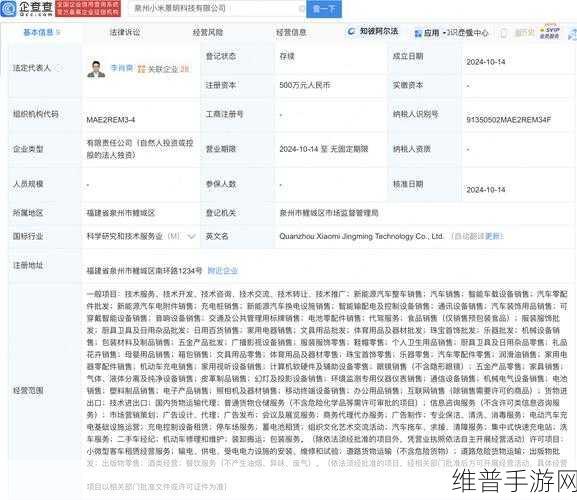Click the SVIP membership badge

[x=550, y=32]
